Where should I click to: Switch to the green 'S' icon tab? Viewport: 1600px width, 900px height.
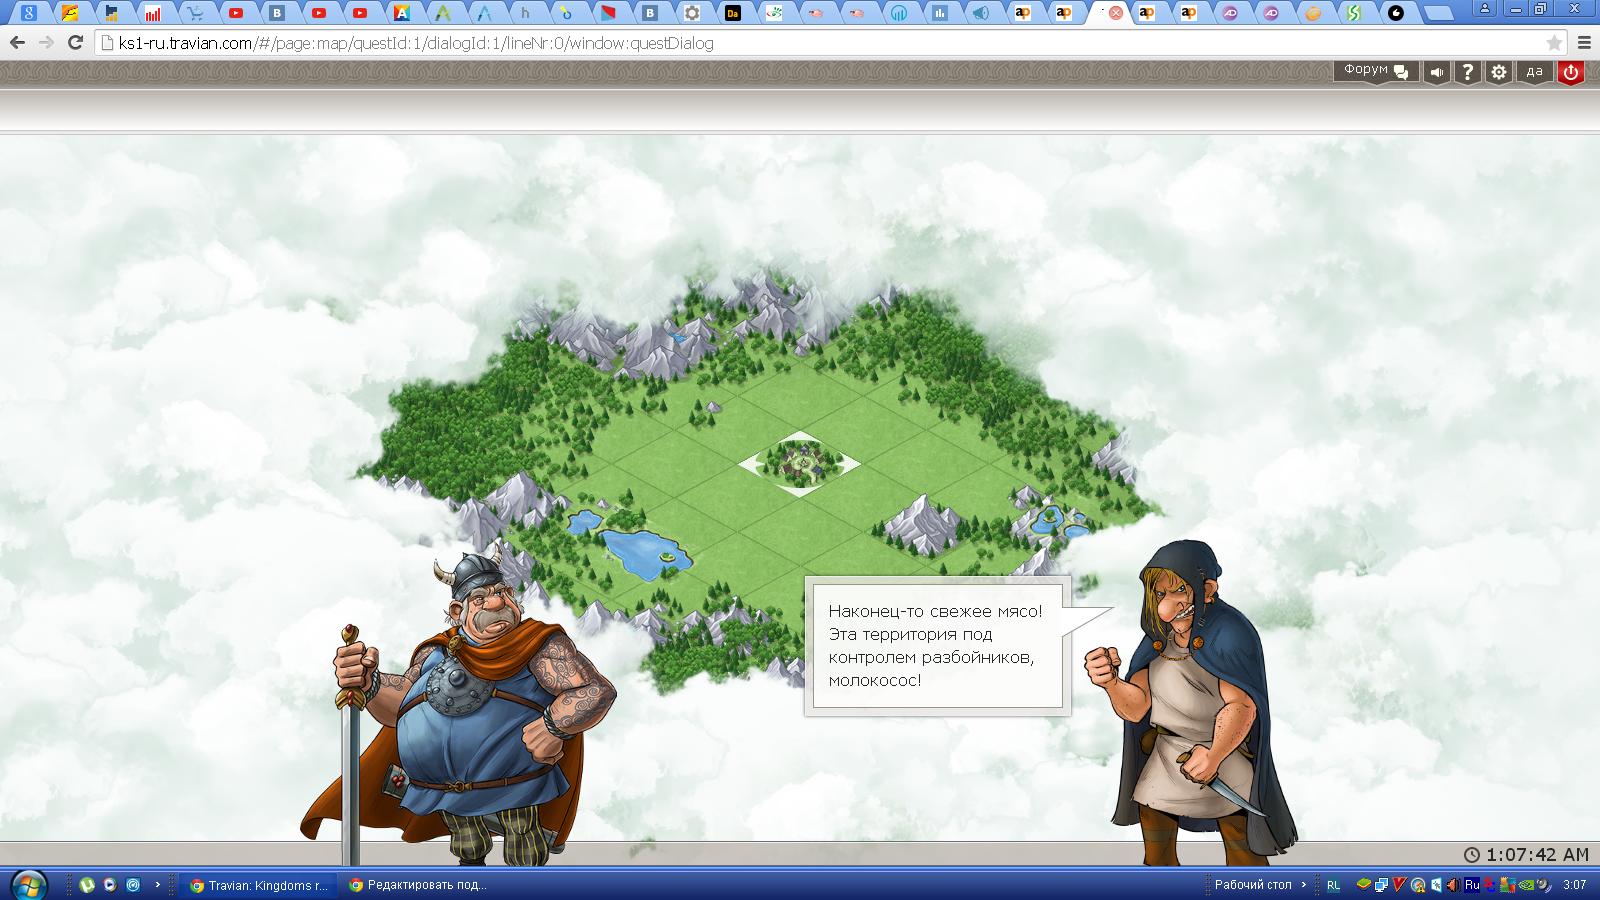point(1354,13)
